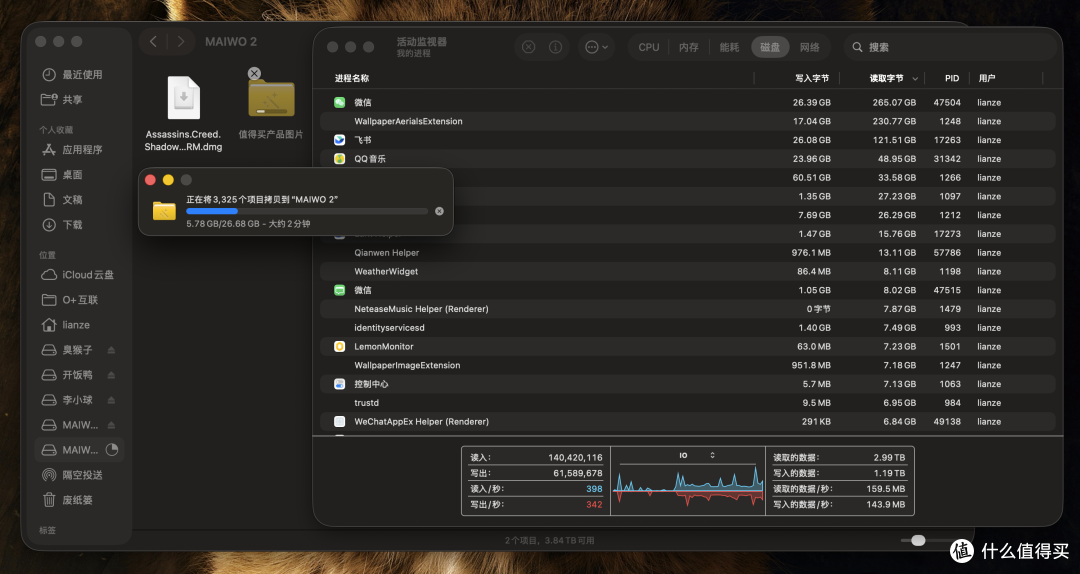Click the copy progress bar
Screen dimensions: 1080x574
tap(307, 212)
